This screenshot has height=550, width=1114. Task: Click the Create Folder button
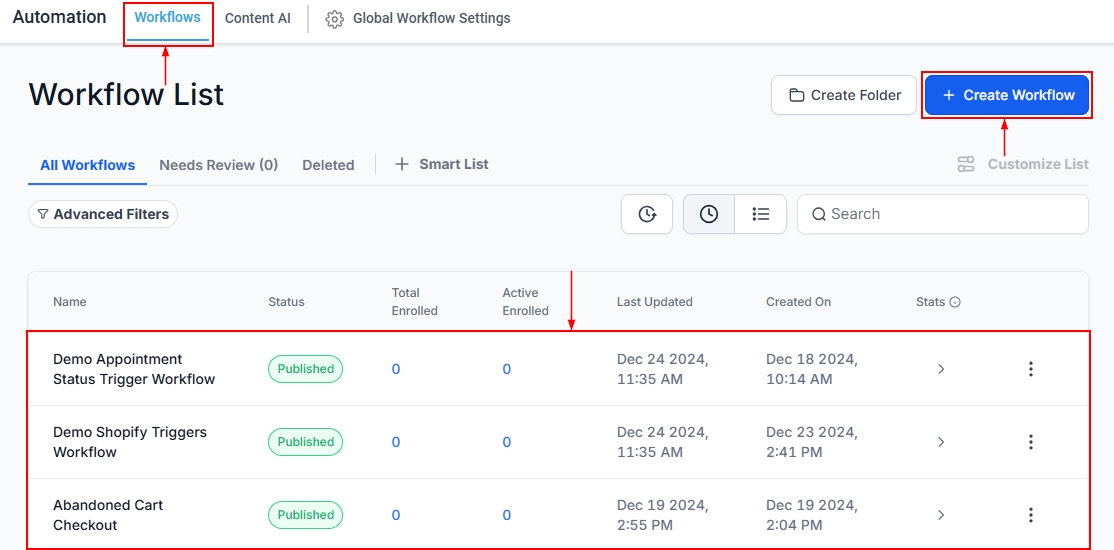[844, 95]
